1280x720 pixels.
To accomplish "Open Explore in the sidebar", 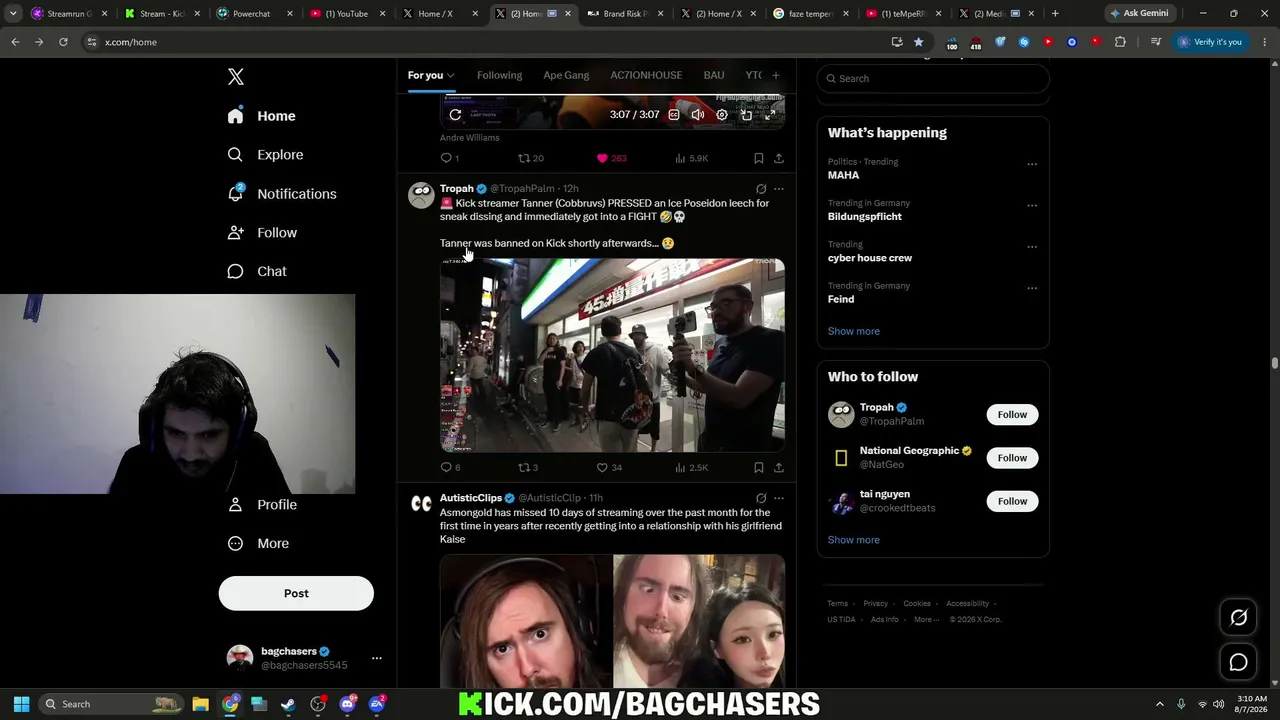I will click(266, 155).
